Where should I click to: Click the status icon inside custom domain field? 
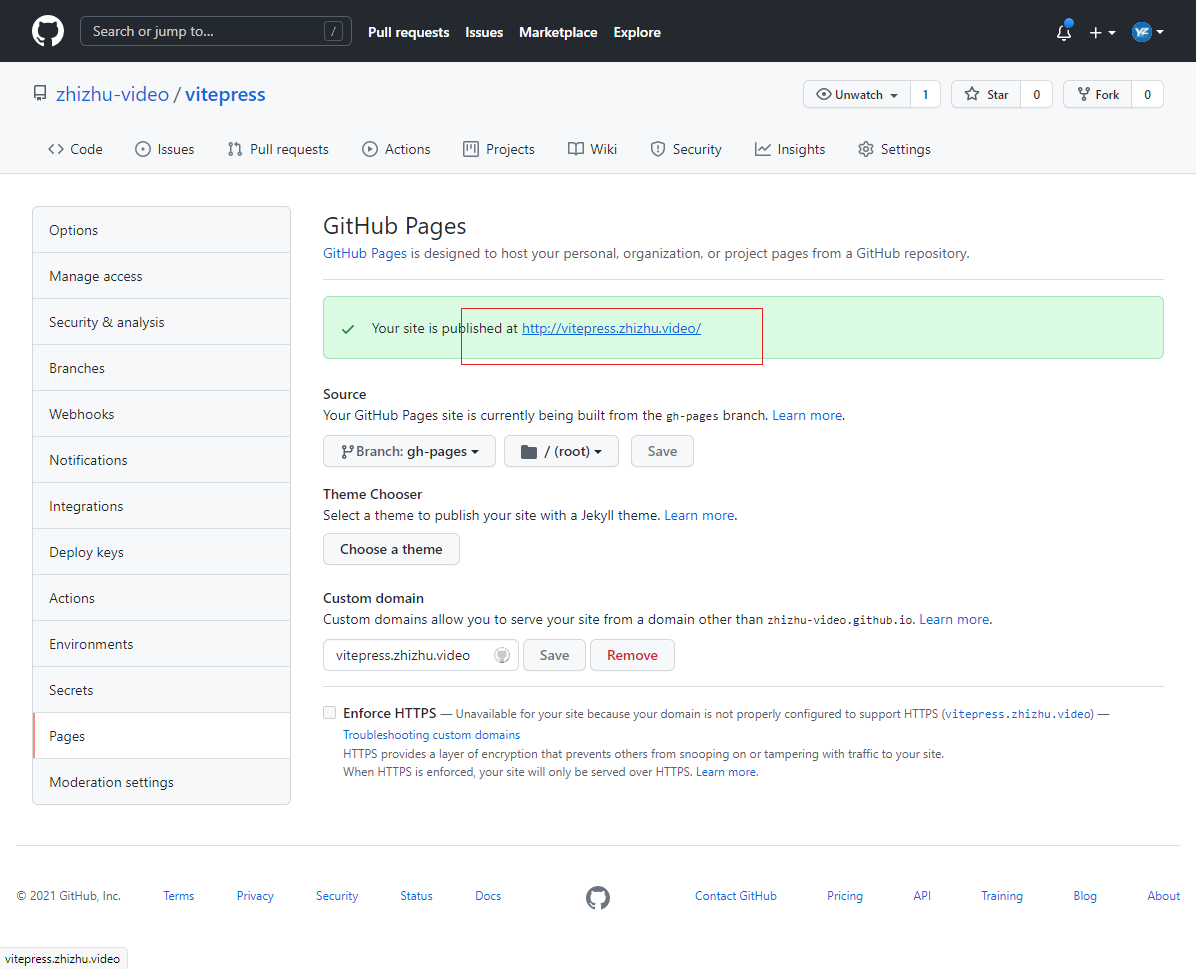coord(502,655)
